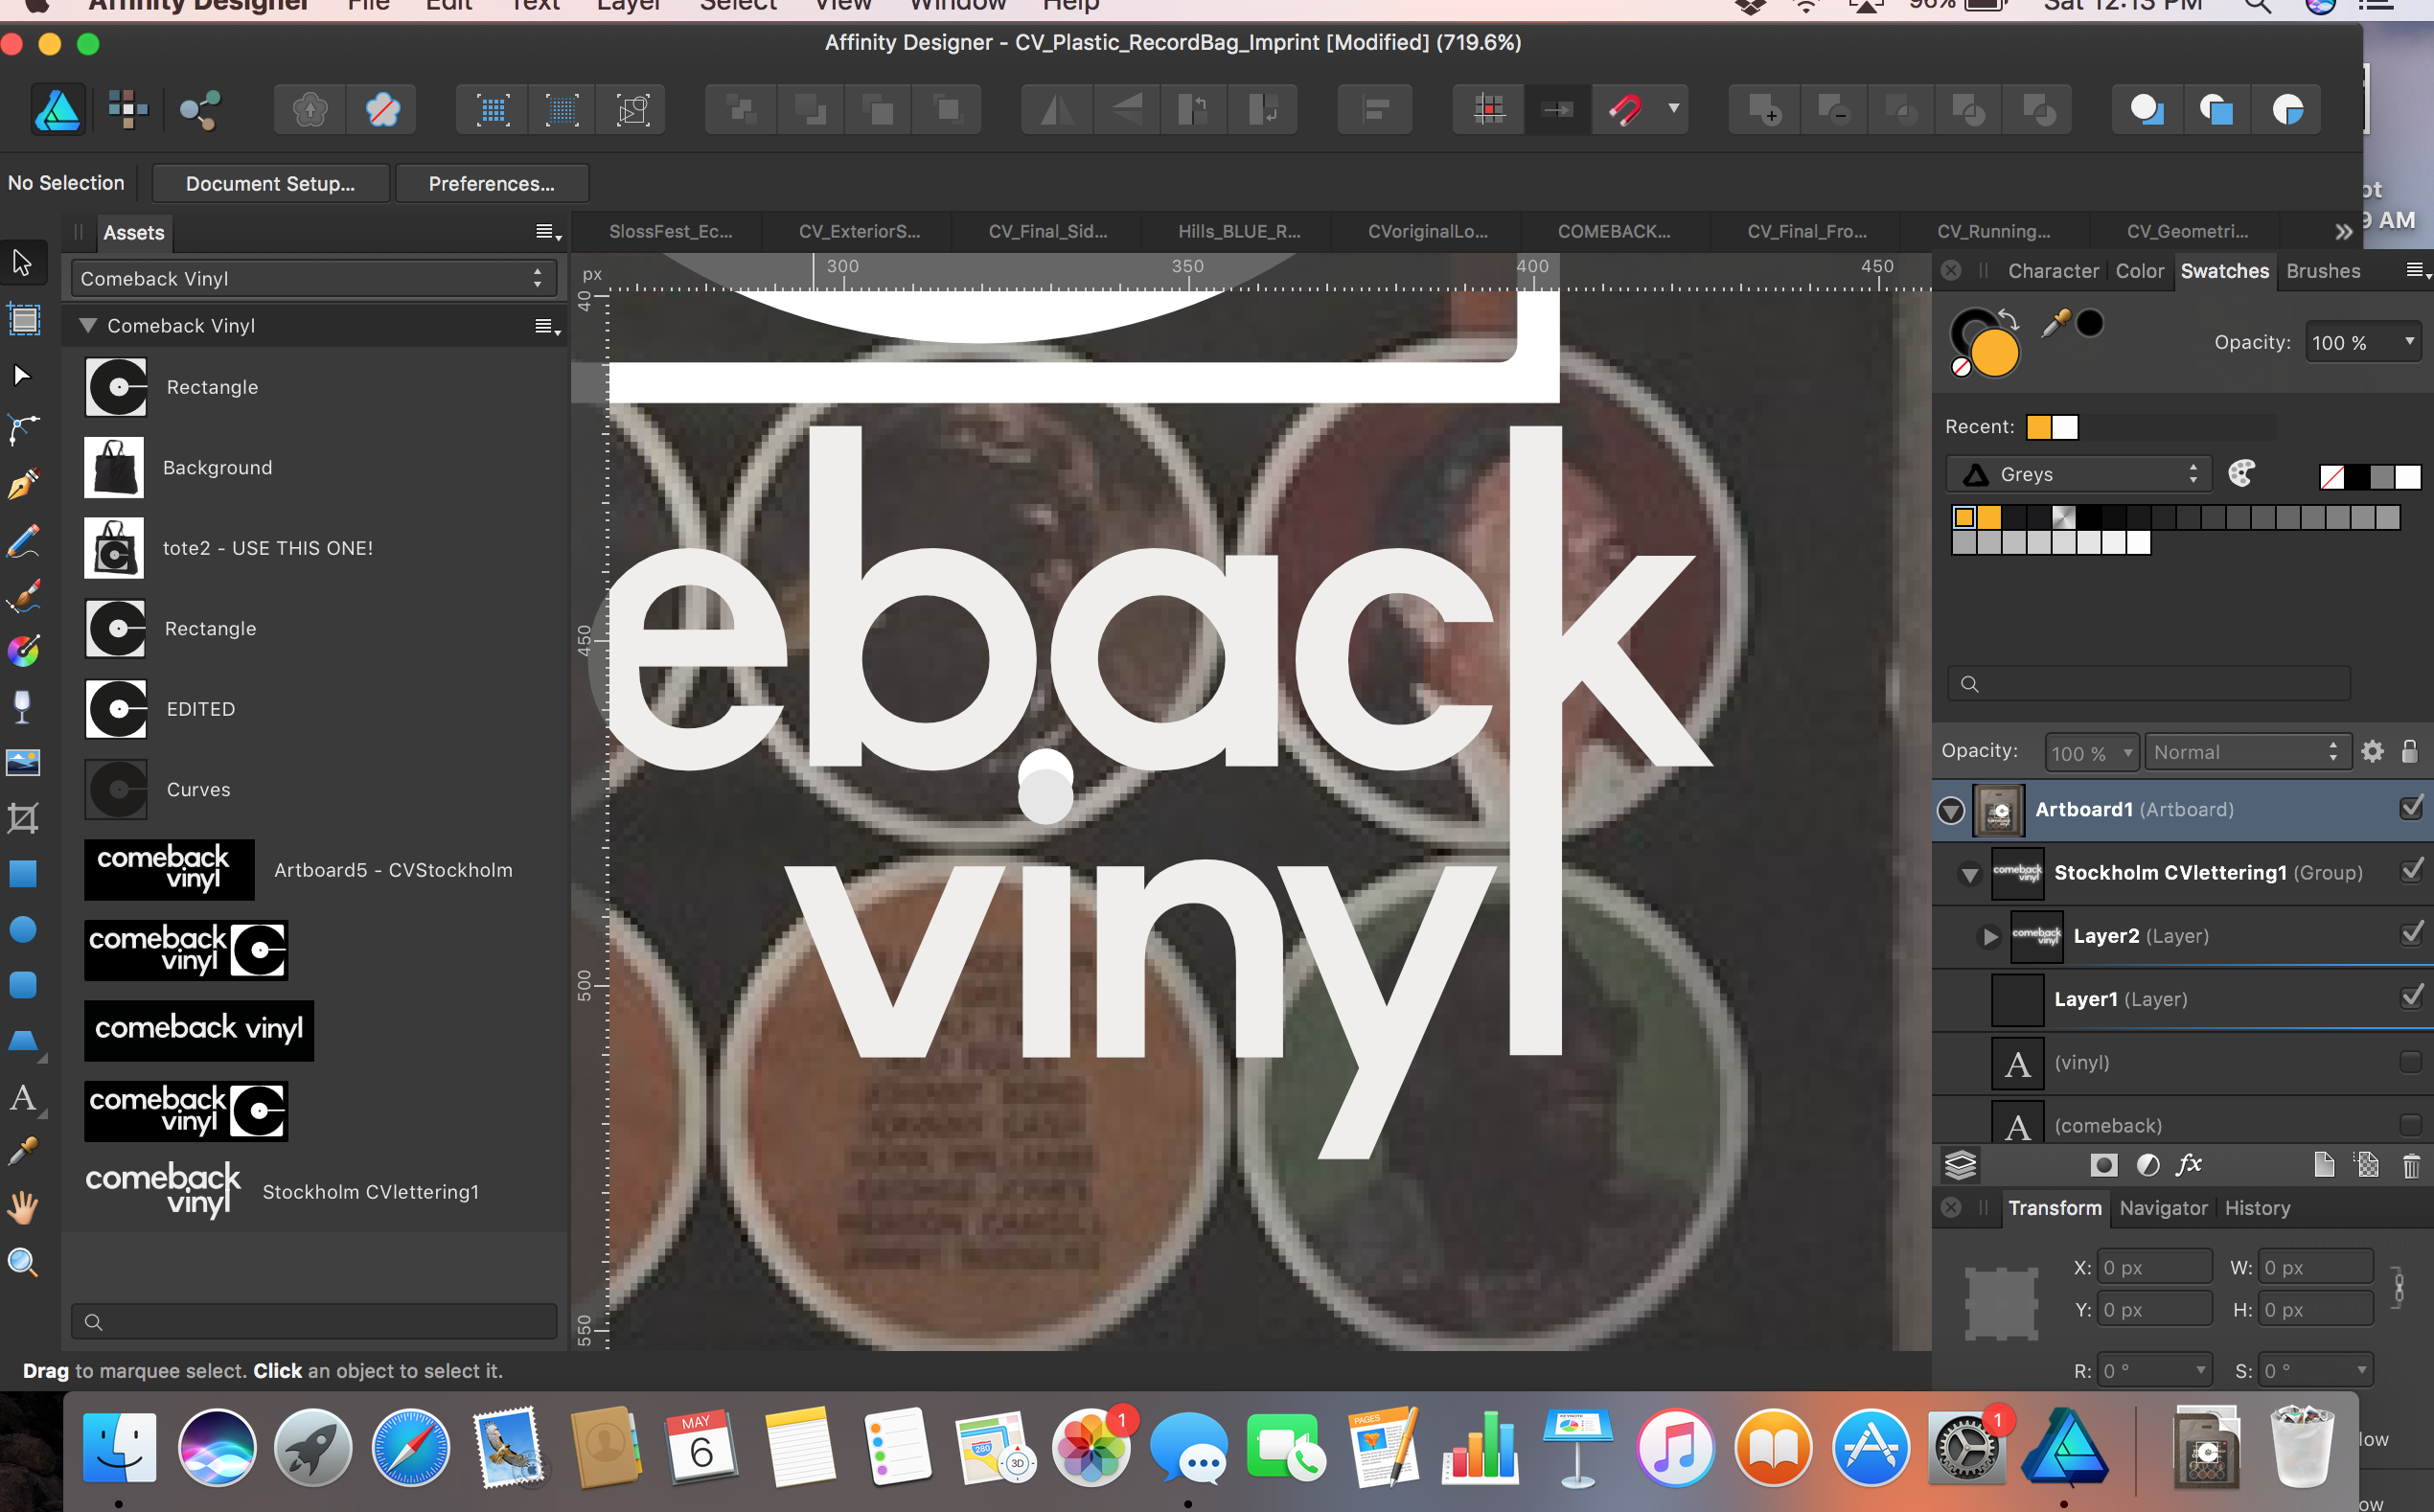Screen dimensions: 2434x1512
Task: Click the swatches search field
Action: pos(2148,683)
